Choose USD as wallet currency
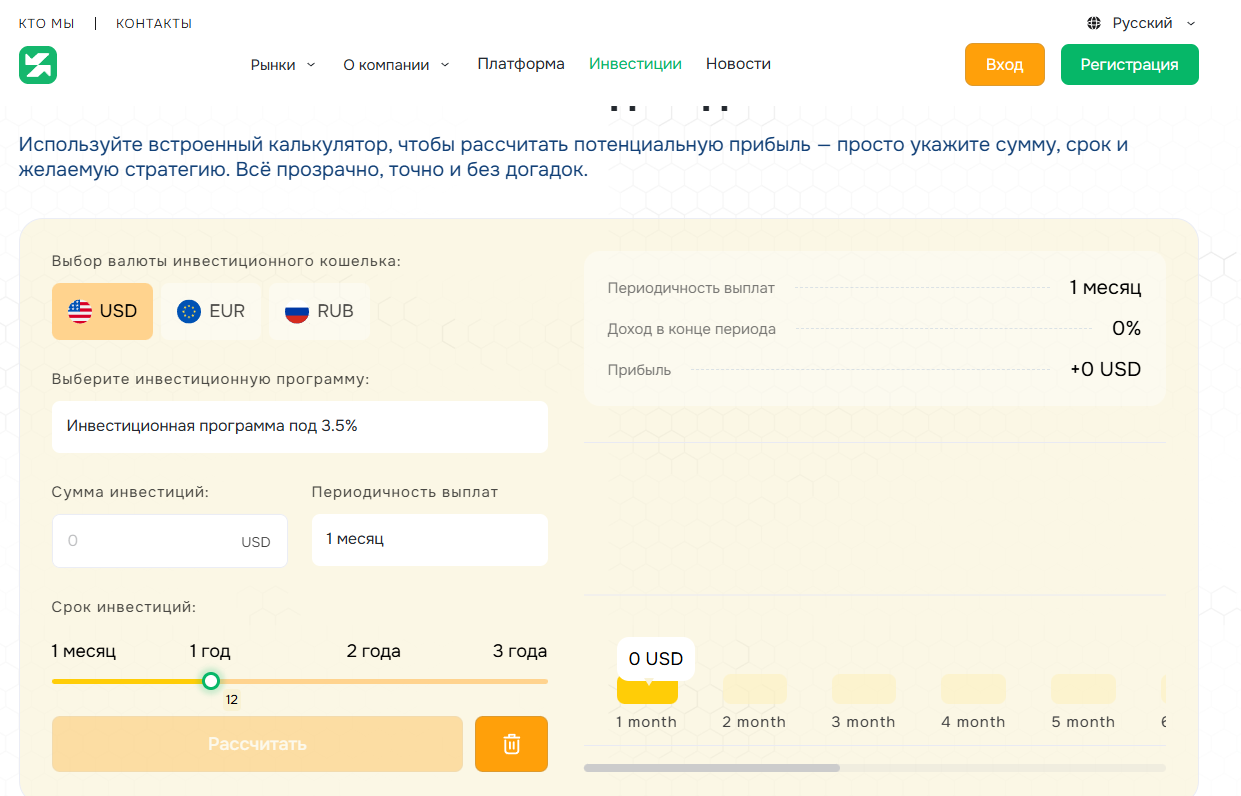The width and height of the screenshot is (1241, 796). (103, 311)
